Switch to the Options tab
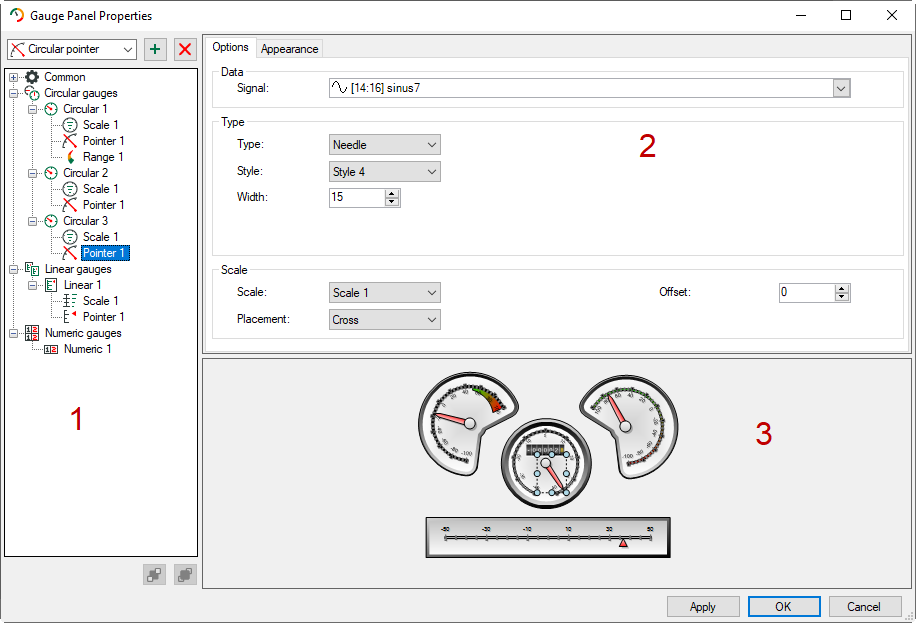The width and height of the screenshot is (916, 623). pyautogui.click(x=231, y=47)
